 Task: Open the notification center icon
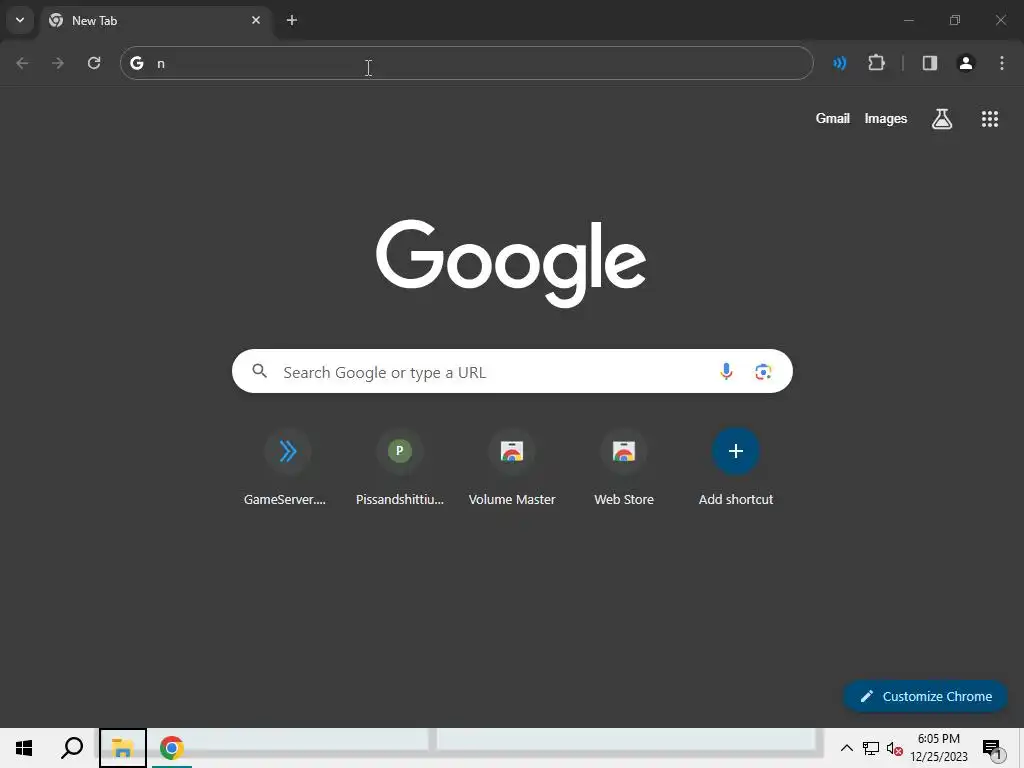coord(992,748)
